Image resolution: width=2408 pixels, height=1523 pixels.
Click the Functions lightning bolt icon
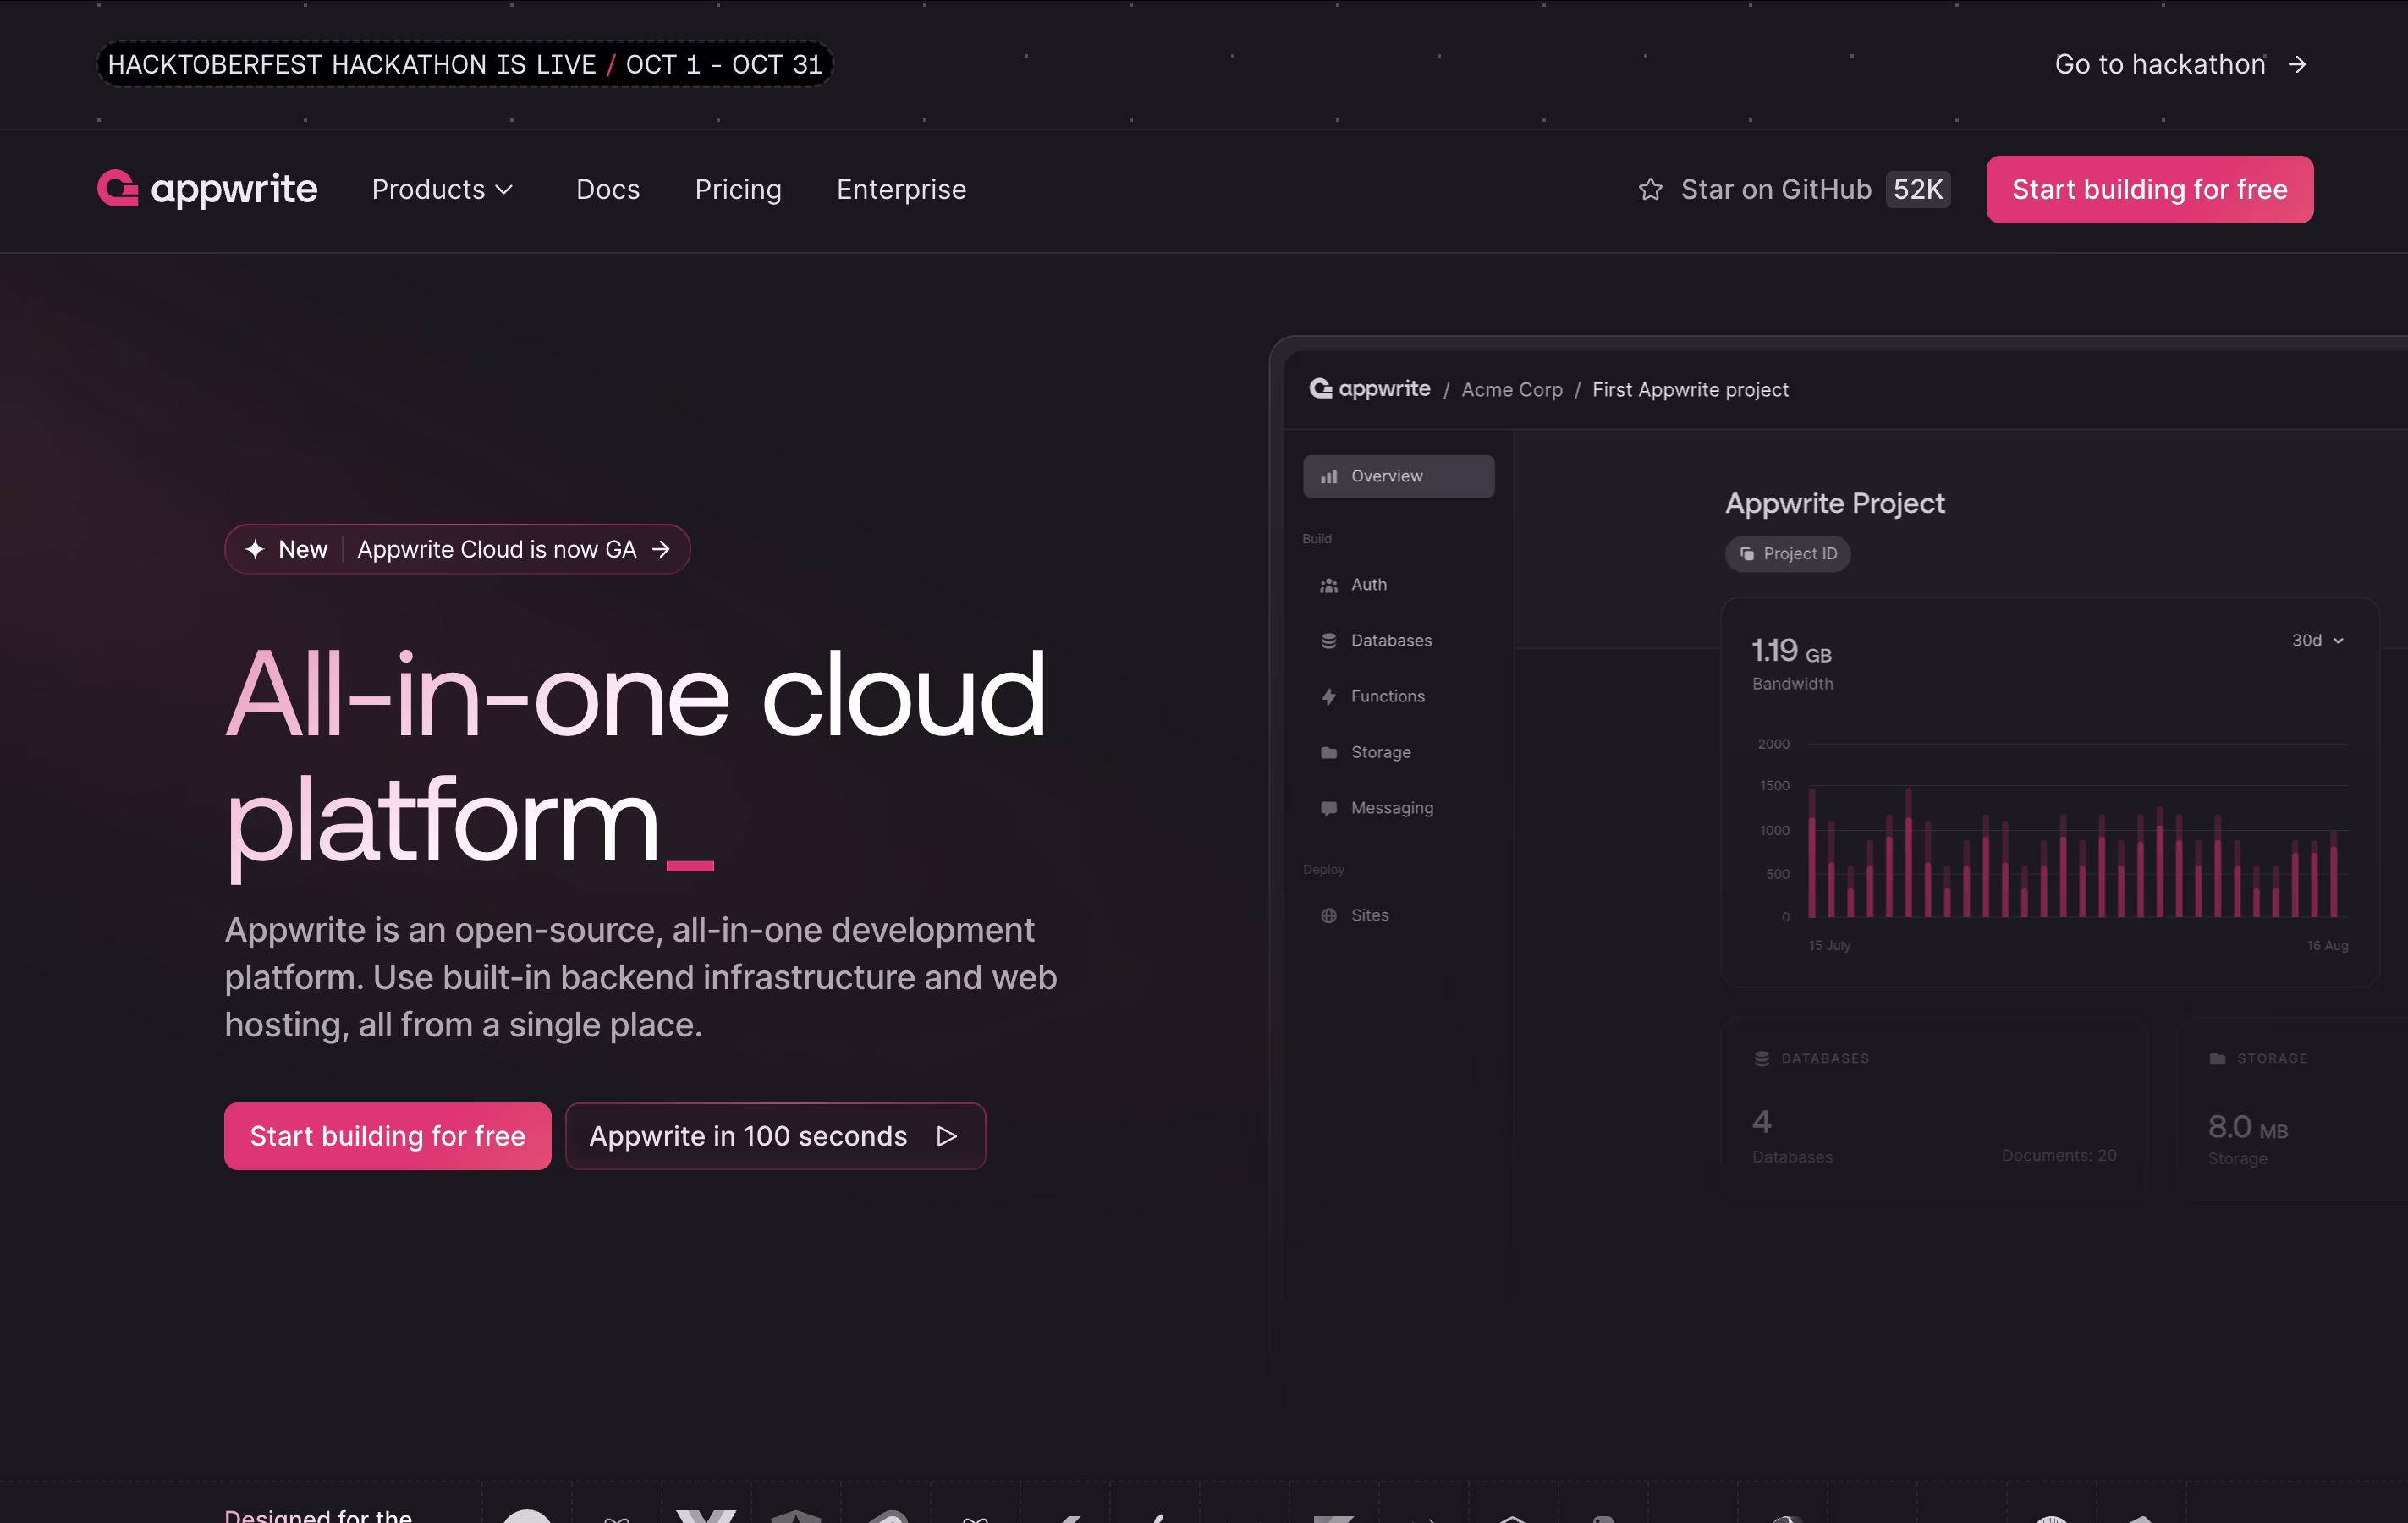point(1329,697)
